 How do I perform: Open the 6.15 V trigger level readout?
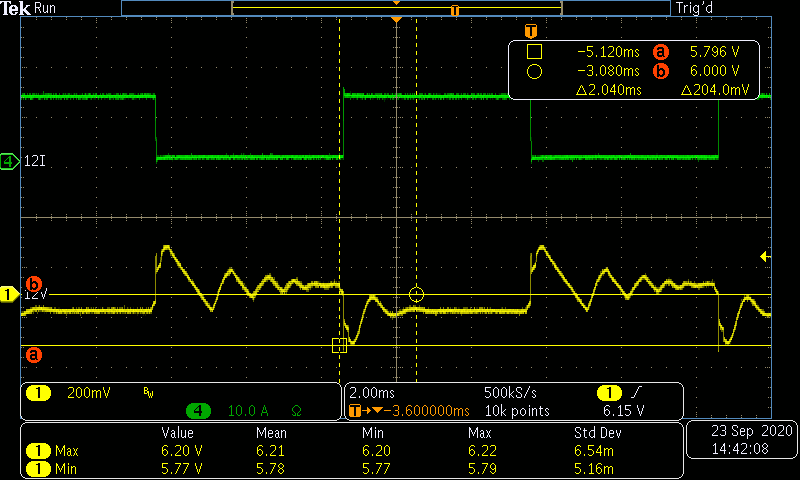(625, 410)
